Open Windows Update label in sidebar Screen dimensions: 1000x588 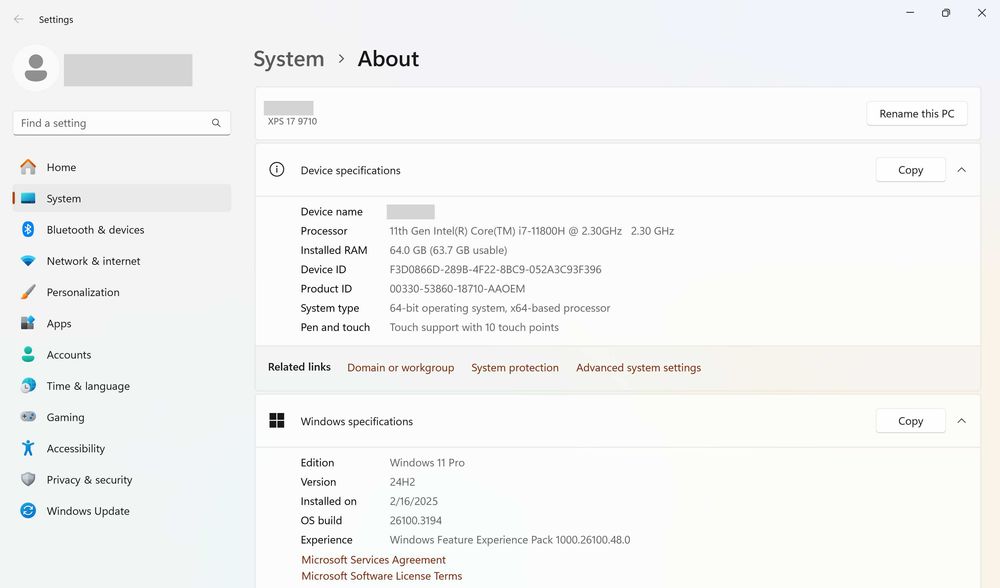[x=88, y=511]
